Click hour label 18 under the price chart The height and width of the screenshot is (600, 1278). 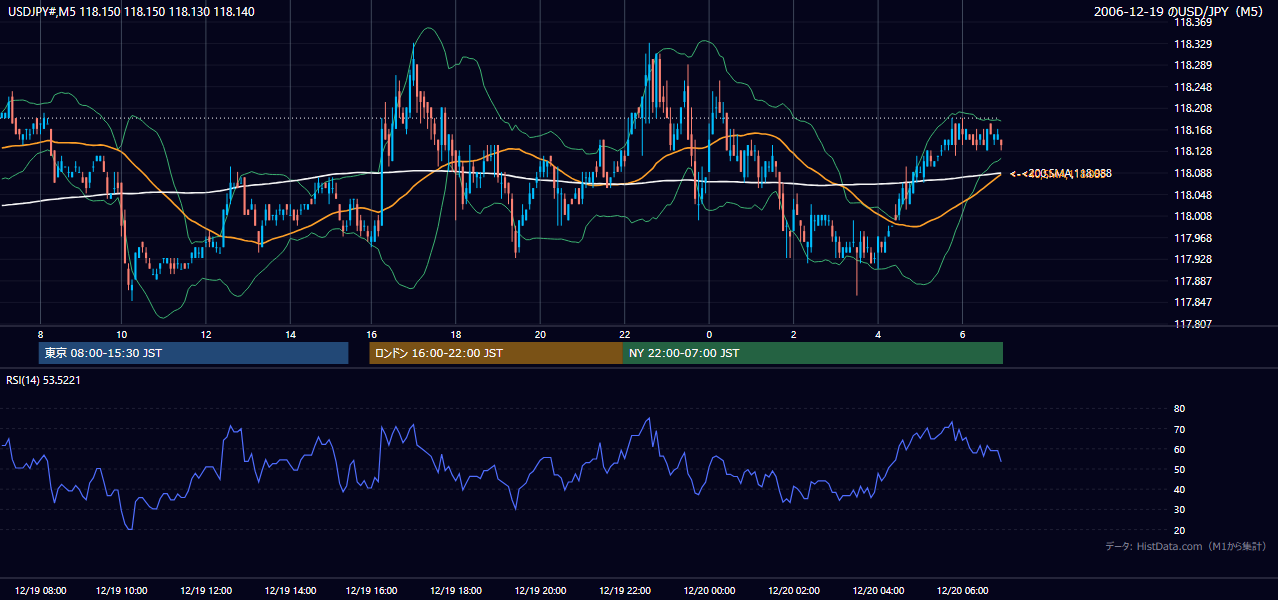coord(456,334)
